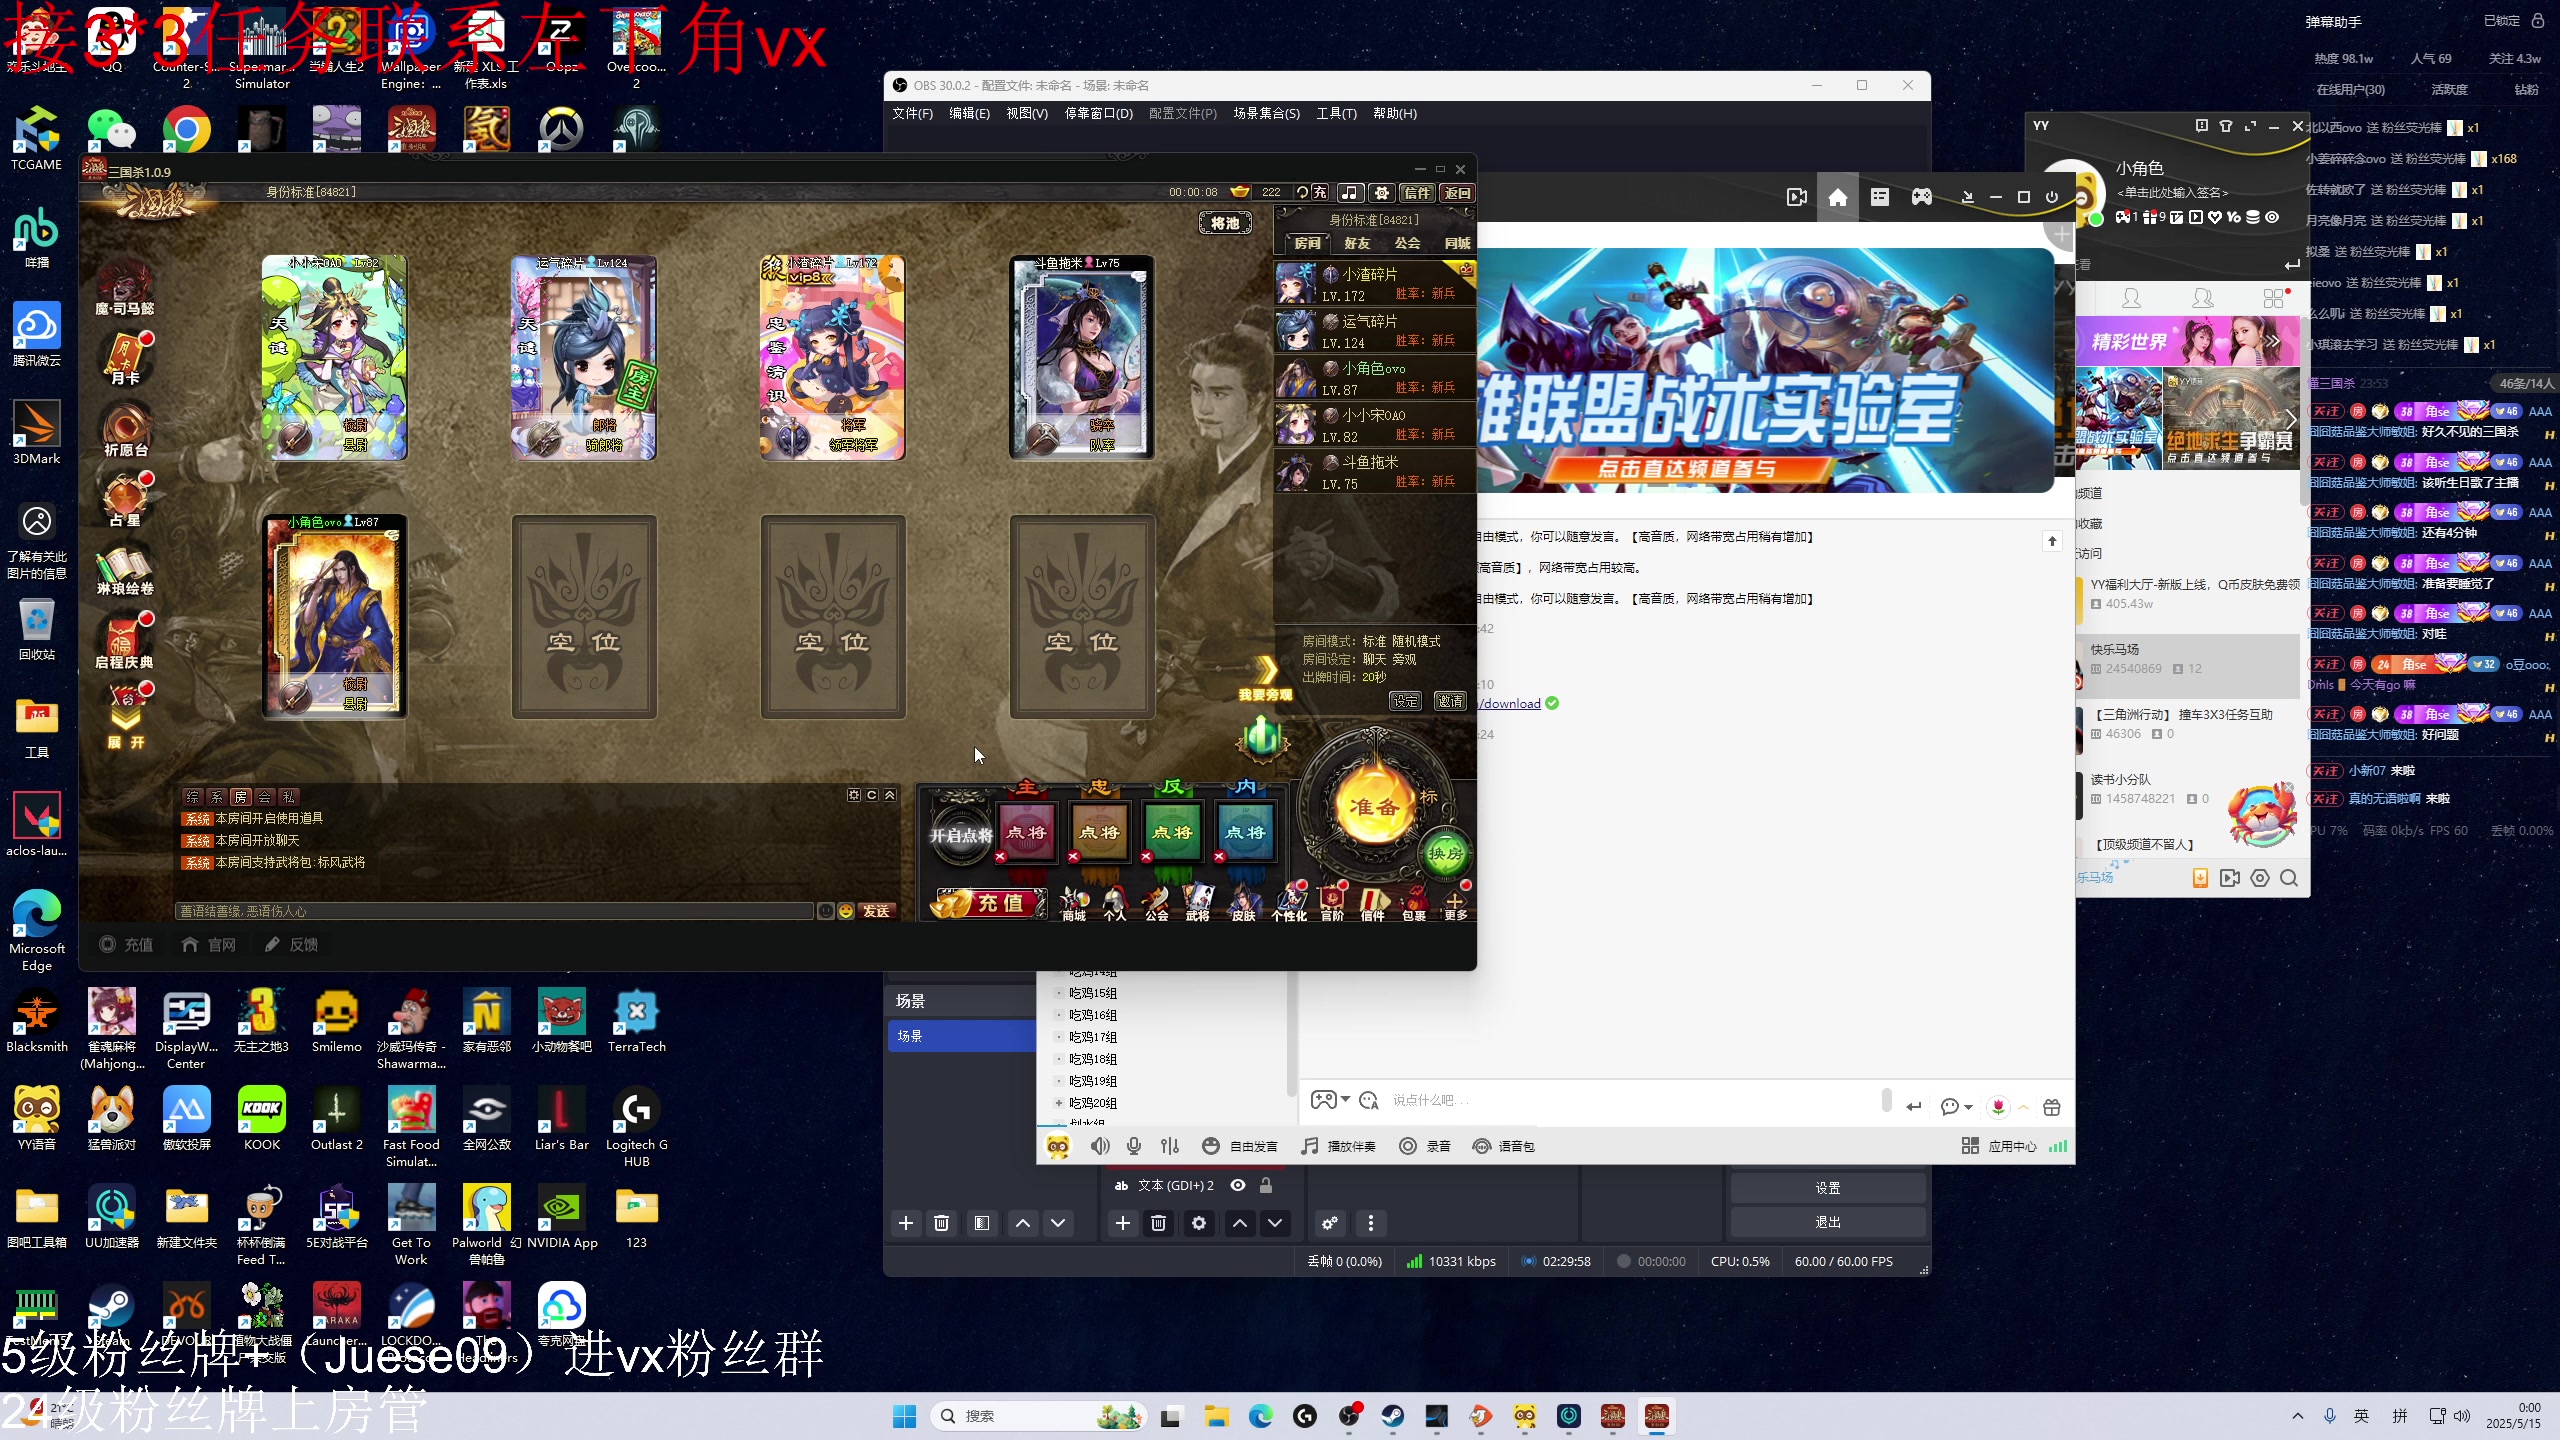The height and width of the screenshot is (1440, 2560).
Task: Click the skin shirt icon in YY main window
Action: 2226,126
